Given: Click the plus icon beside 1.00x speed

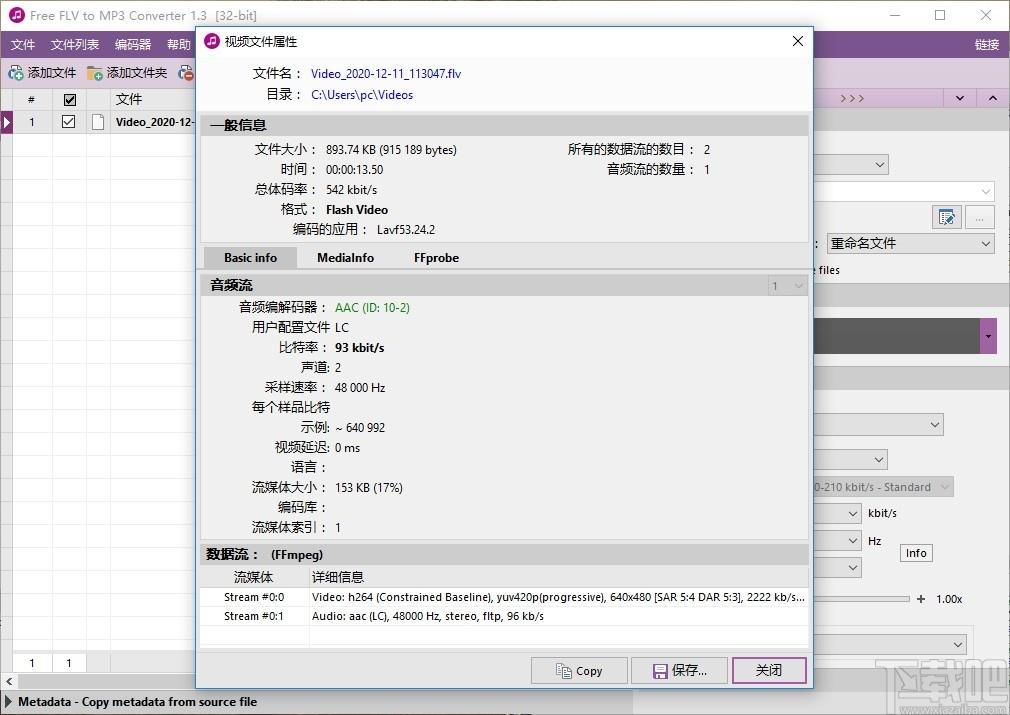Looking at the screenshot, I should click(x=921, y=599).
